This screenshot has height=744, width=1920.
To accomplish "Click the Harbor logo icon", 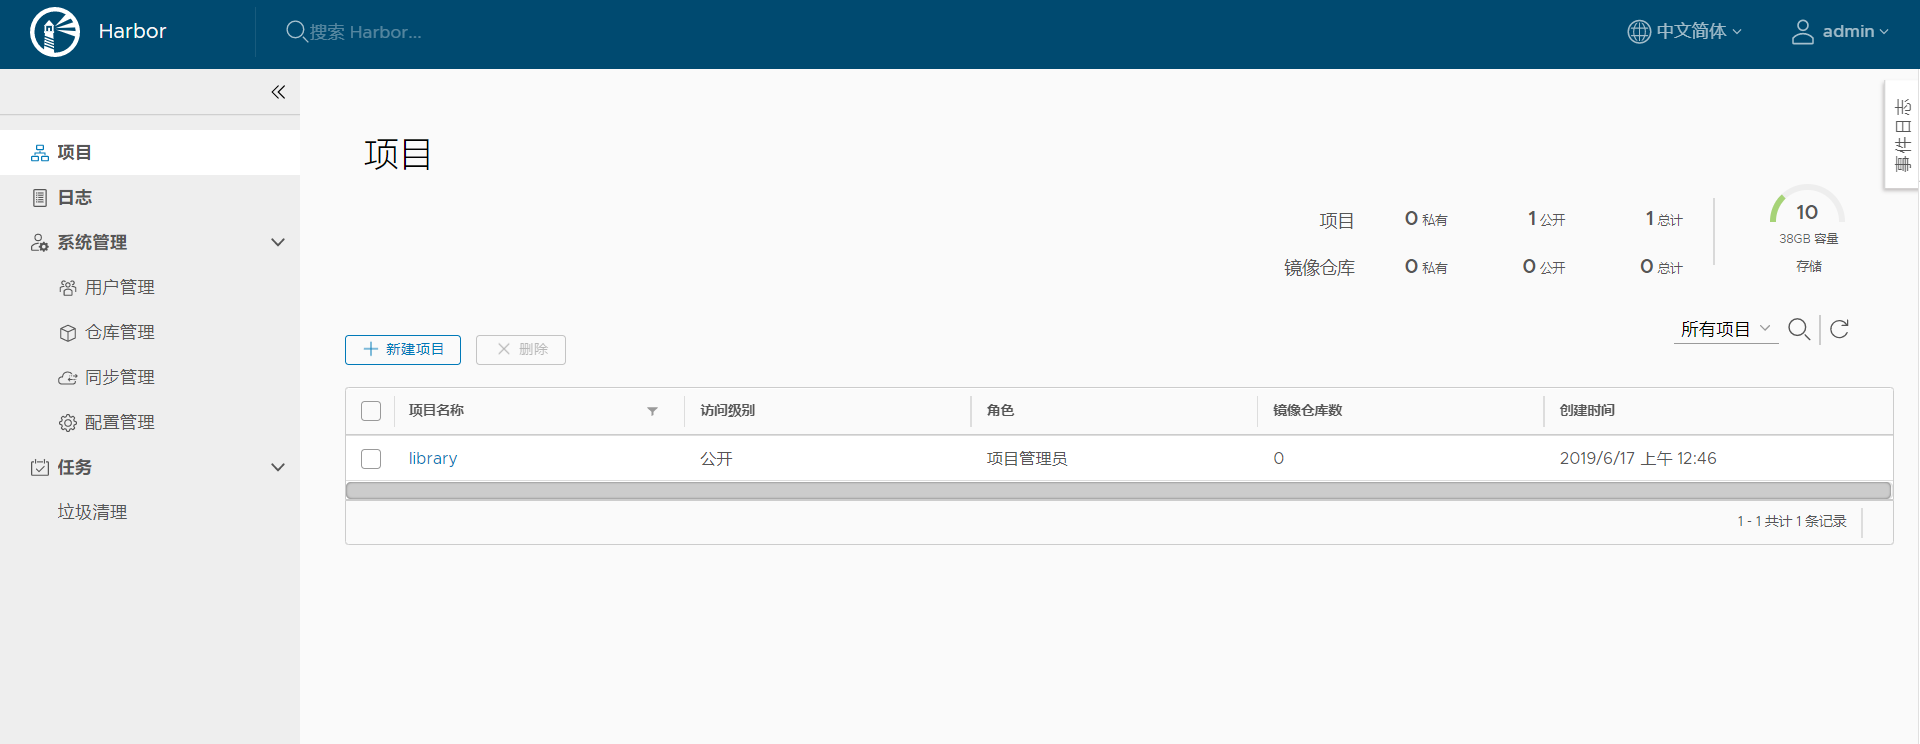I will 55,32.
